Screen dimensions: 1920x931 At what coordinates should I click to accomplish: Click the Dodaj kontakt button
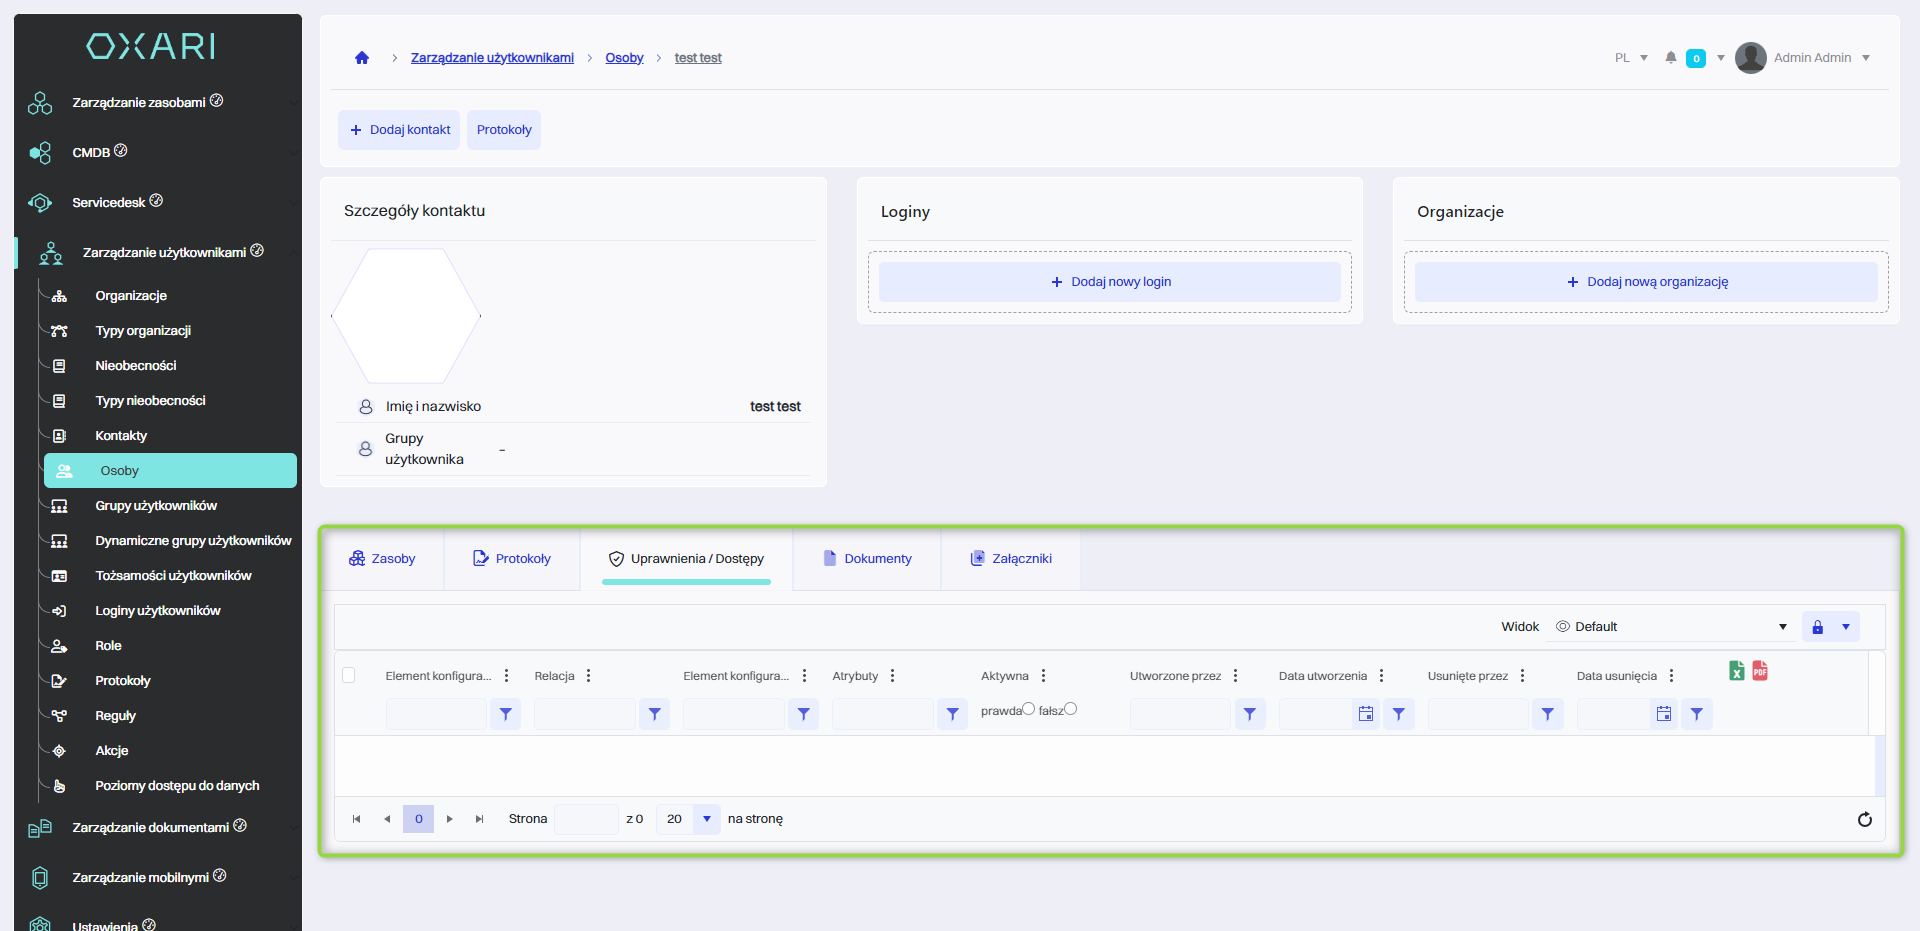(x=400, y=130)
